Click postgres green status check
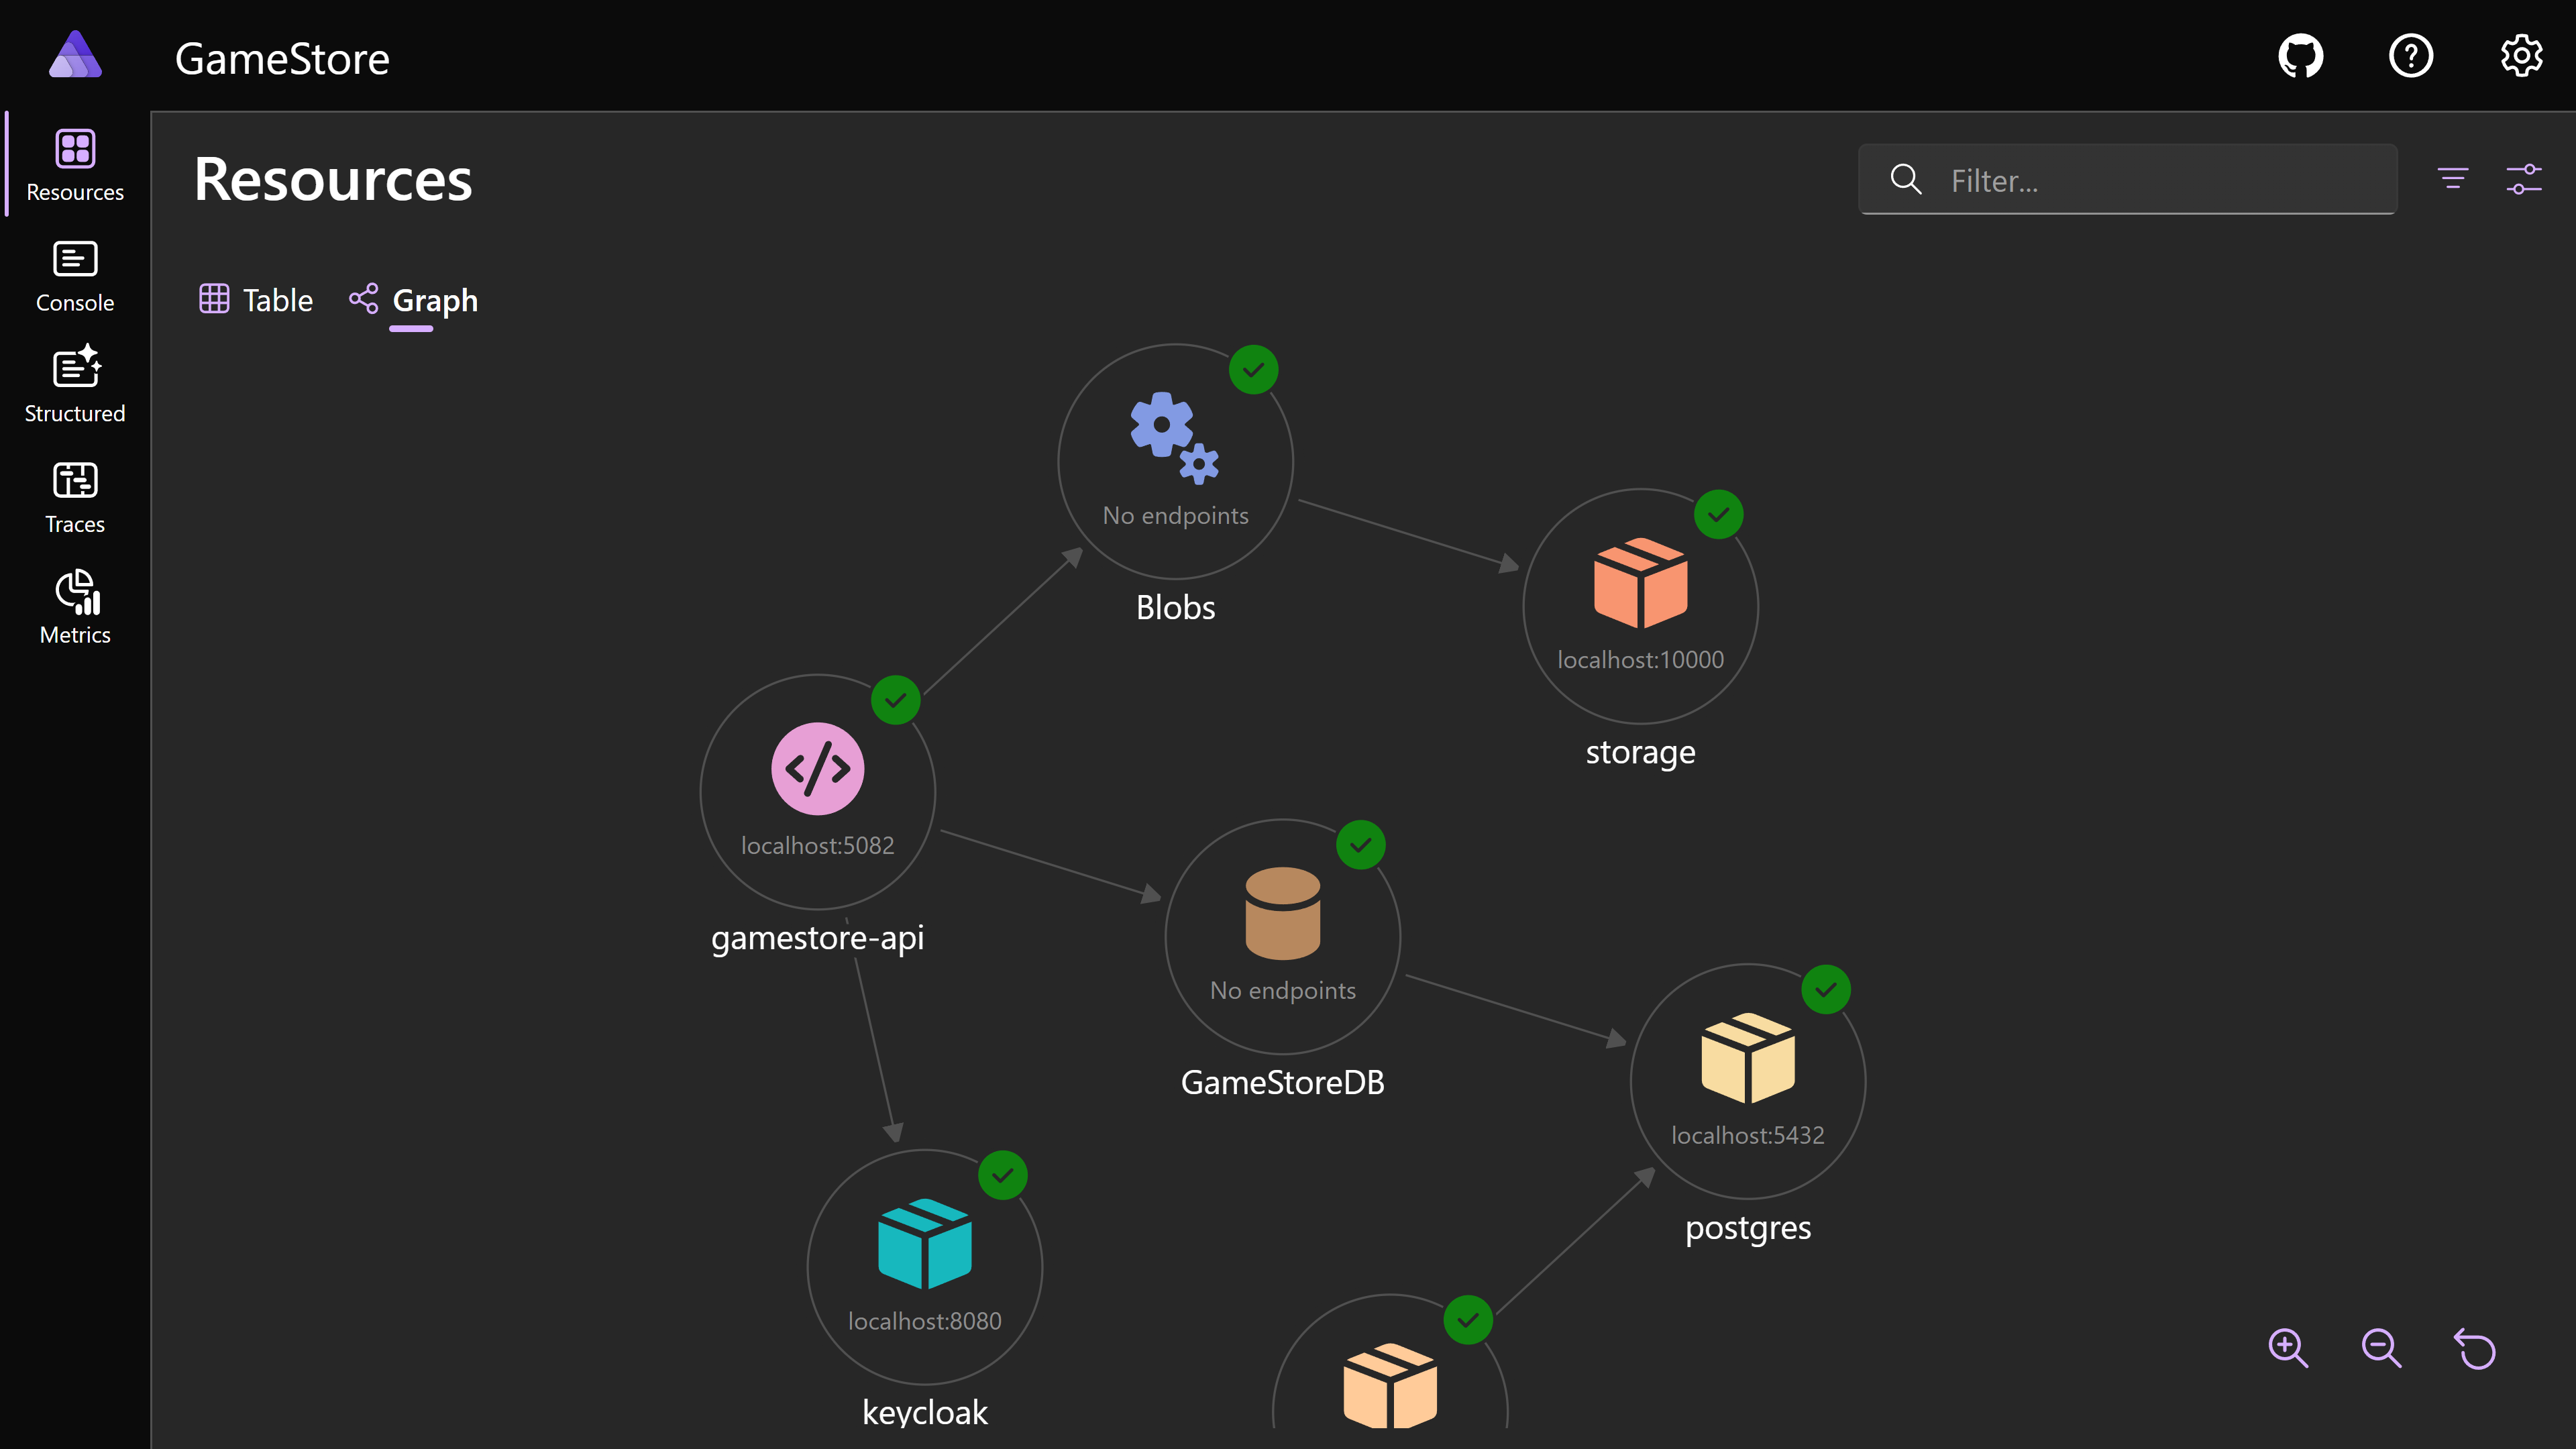This screenshot has height=1449, width=2576. pyautogui.click(x=1826, y=990)
